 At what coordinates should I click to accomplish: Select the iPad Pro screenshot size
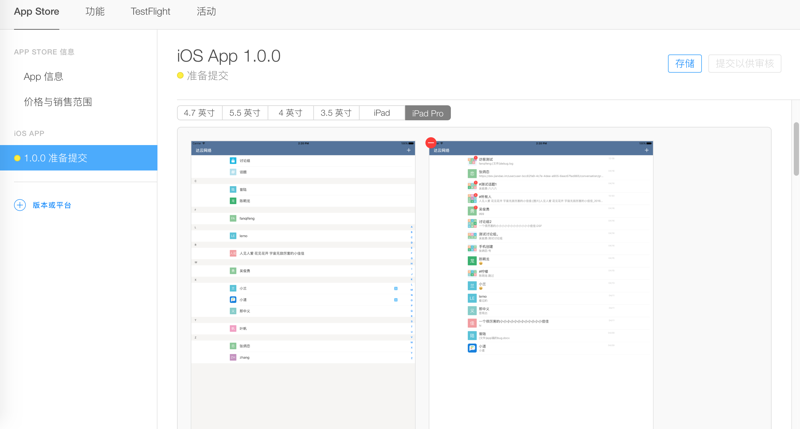[x=428, y=113]
